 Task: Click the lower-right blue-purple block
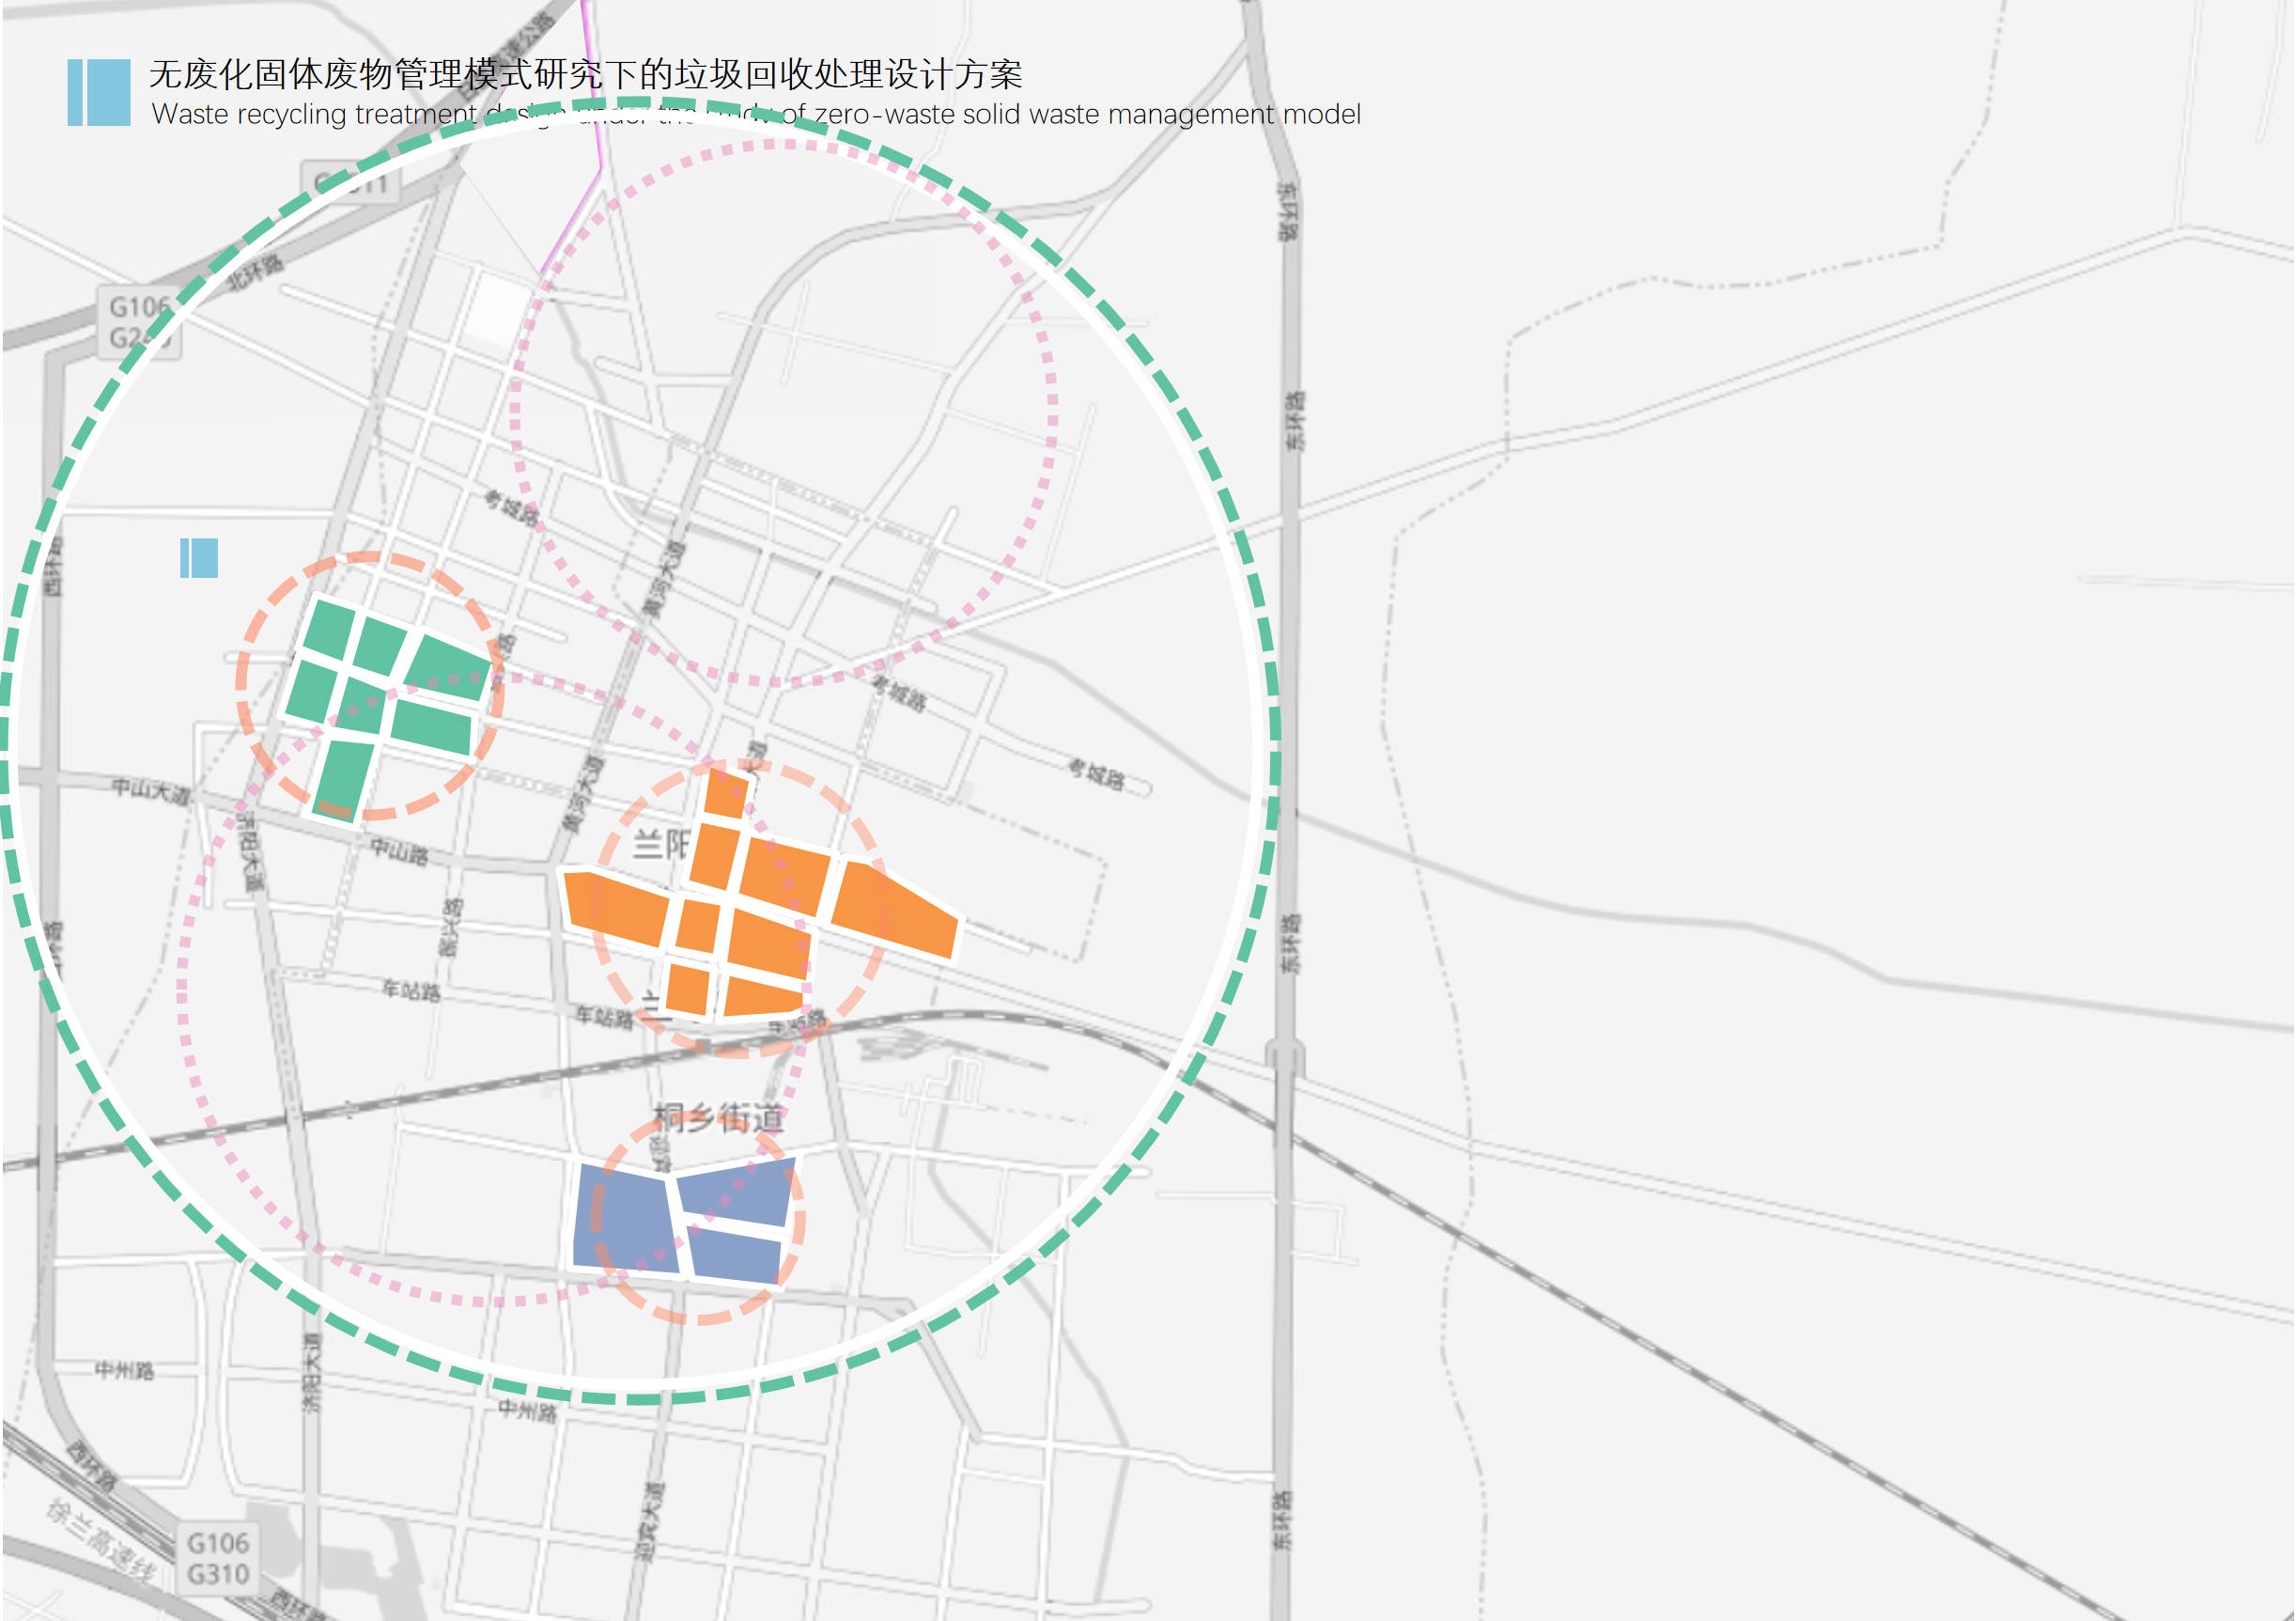pos(736,1255)
